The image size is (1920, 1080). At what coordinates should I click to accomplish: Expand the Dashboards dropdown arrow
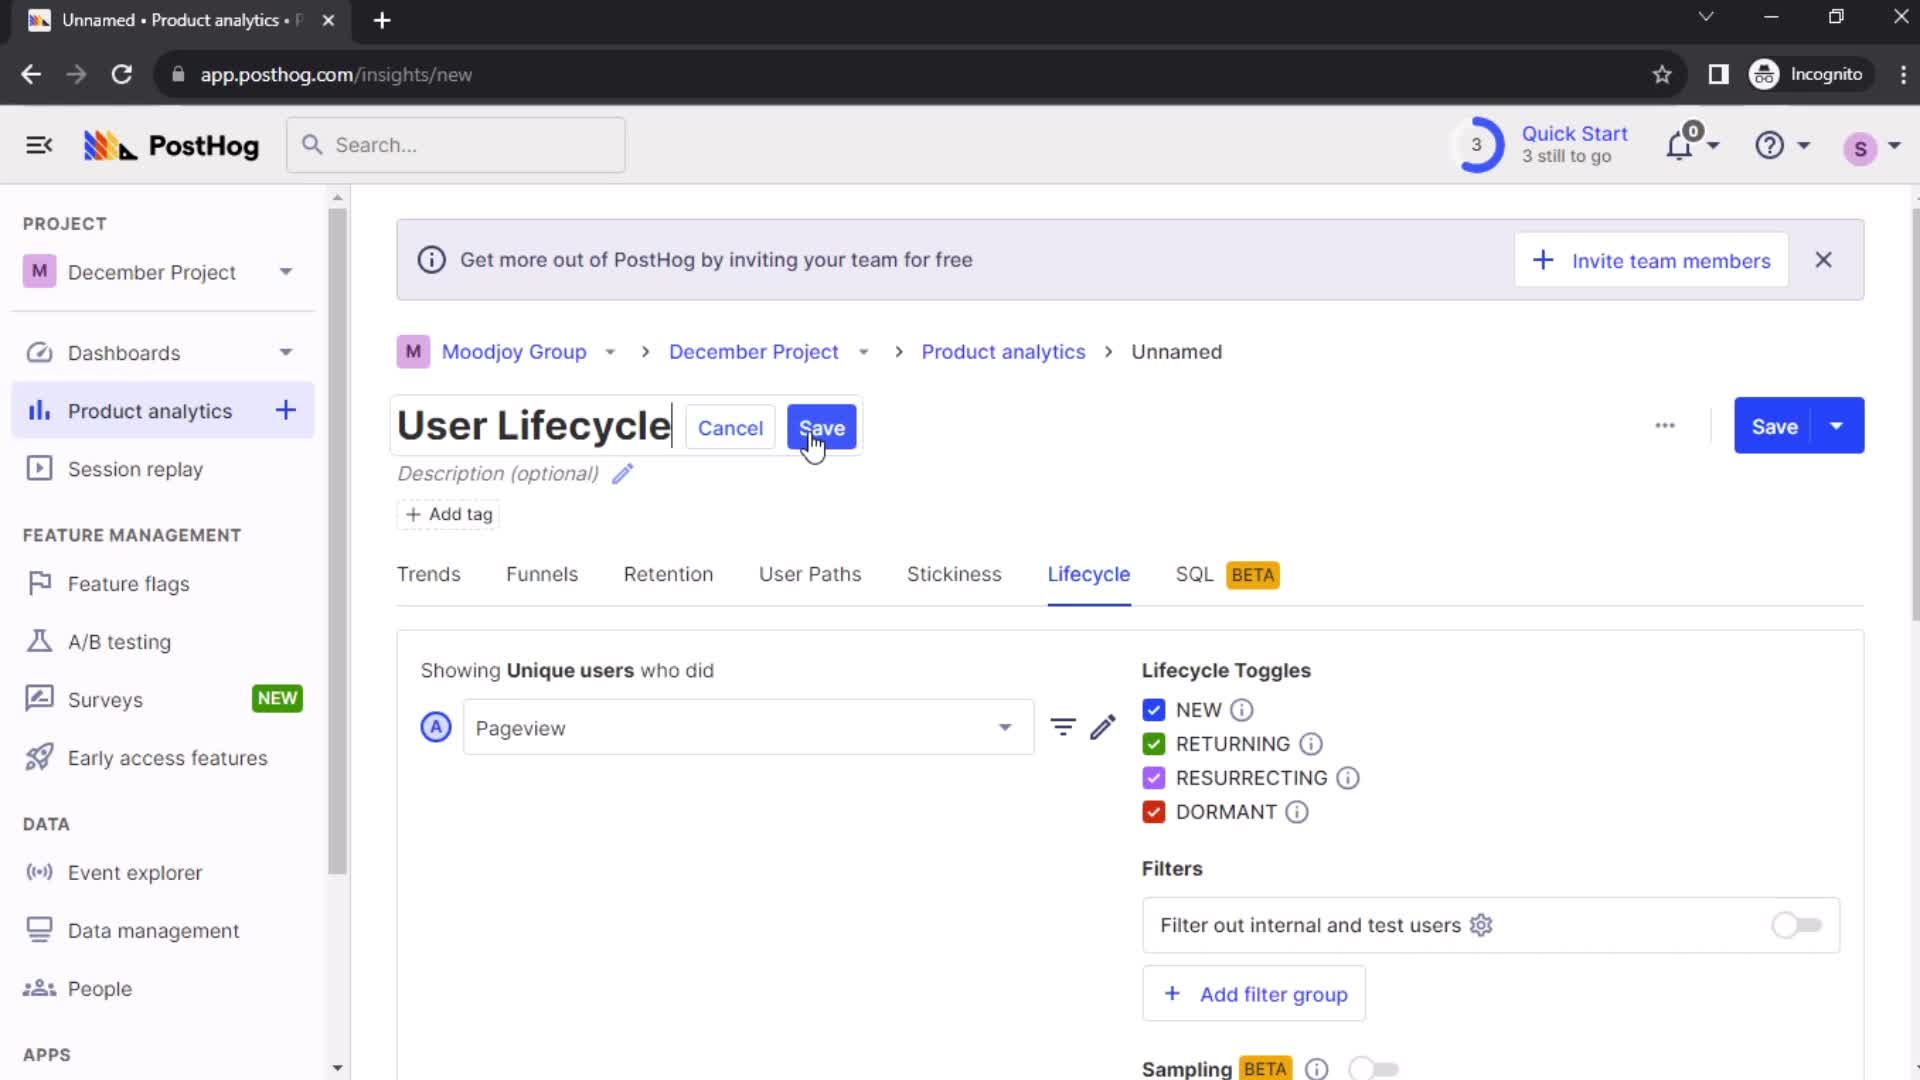coord(286,353)
